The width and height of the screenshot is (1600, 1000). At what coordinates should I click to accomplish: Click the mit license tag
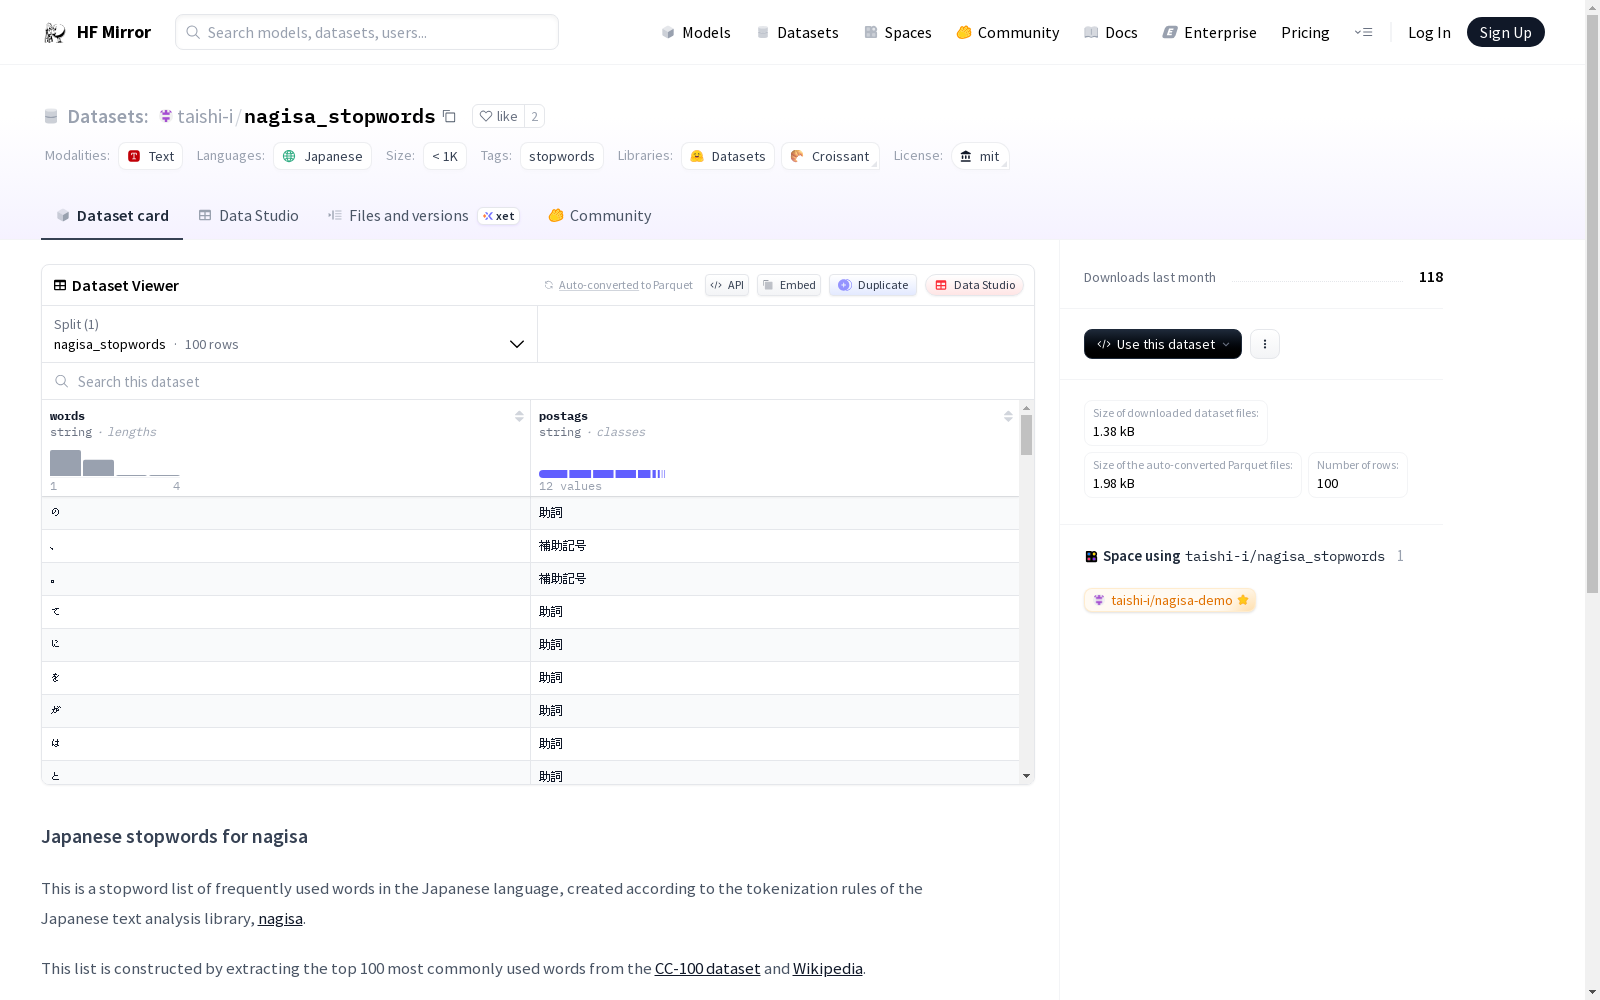coord(980,156)
